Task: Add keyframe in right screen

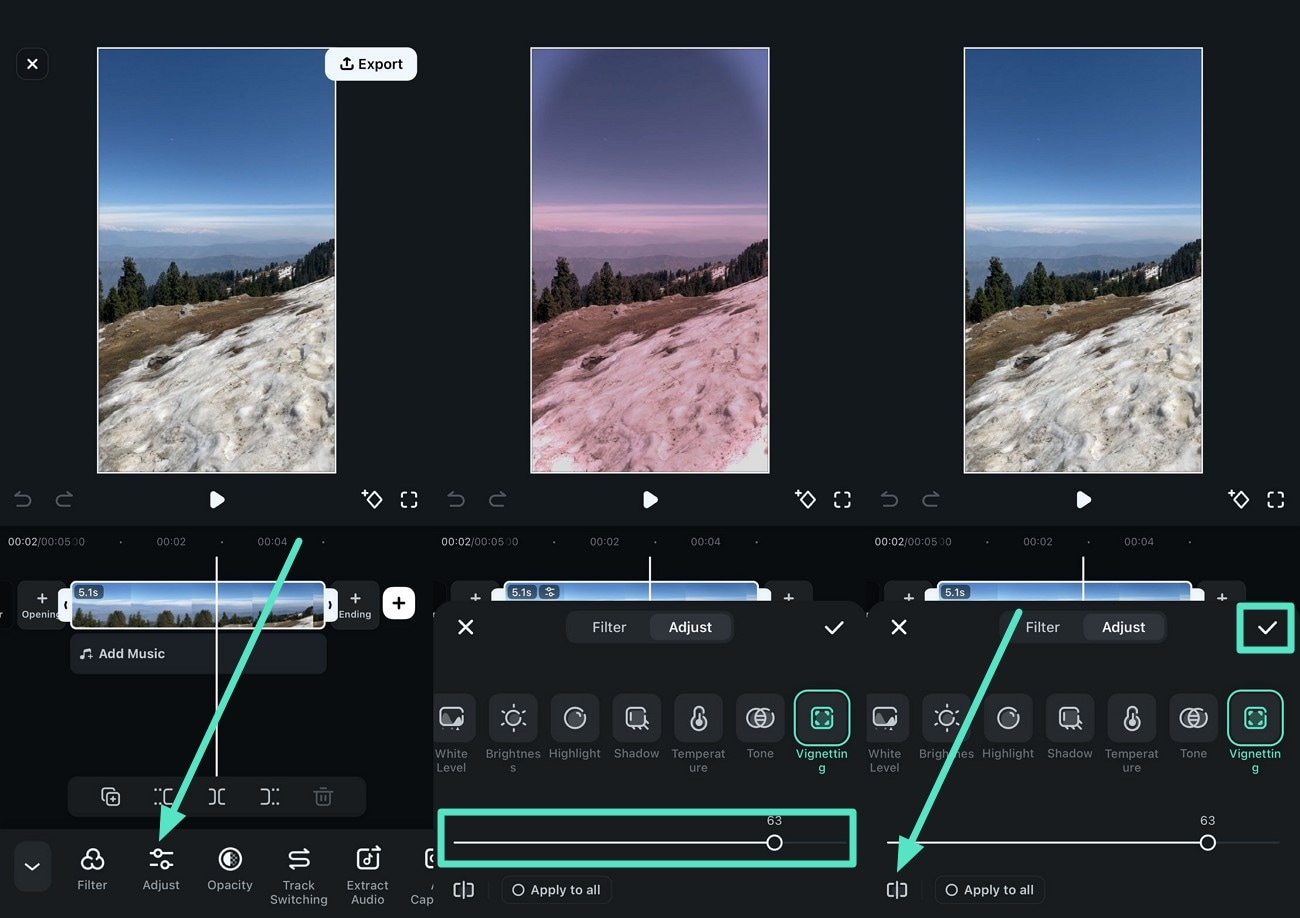Action: point(1238,499)
